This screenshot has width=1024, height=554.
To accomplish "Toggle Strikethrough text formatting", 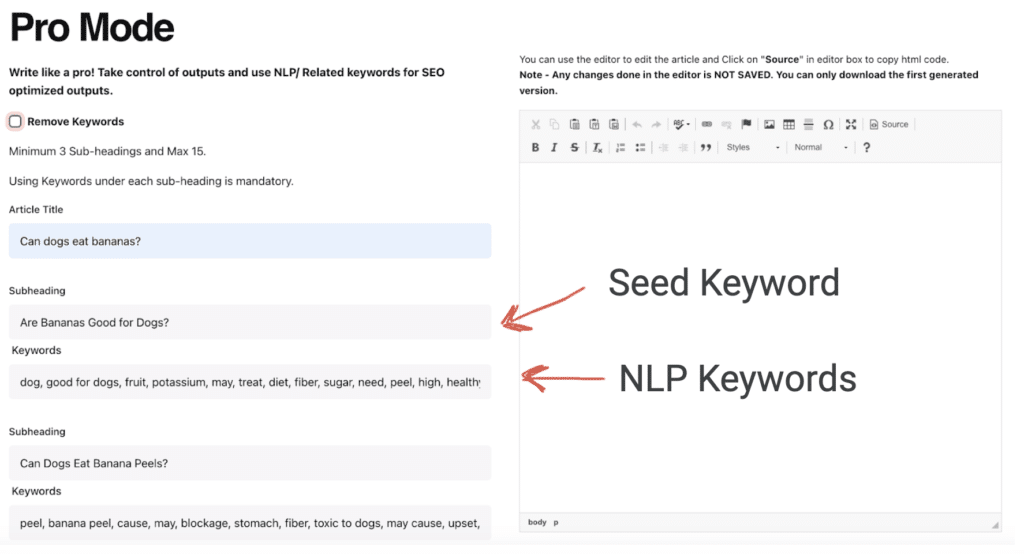I will [574, 148].
